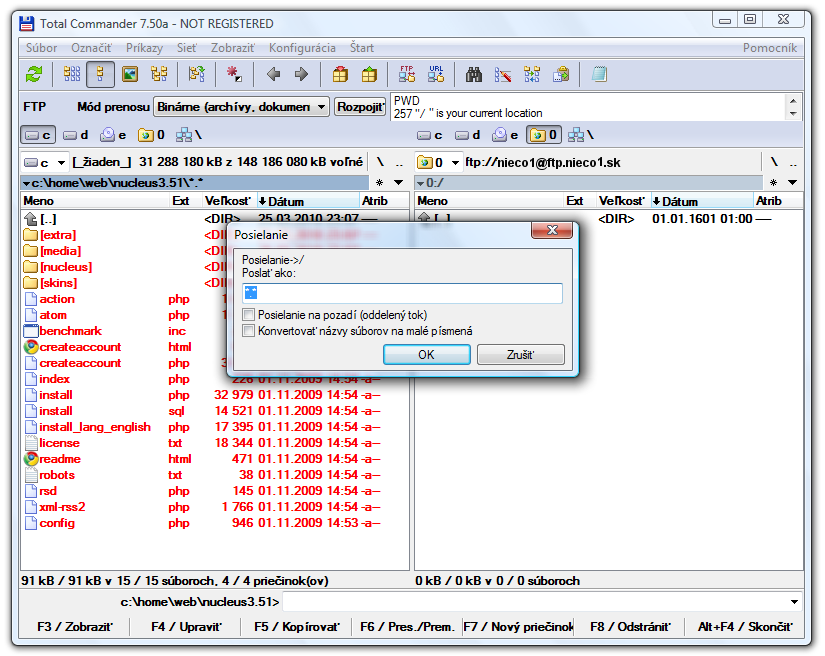This screenshot has height=656, width=825.
Task: Click the 'Poslať ako' text field
Action: click(403, 293)
